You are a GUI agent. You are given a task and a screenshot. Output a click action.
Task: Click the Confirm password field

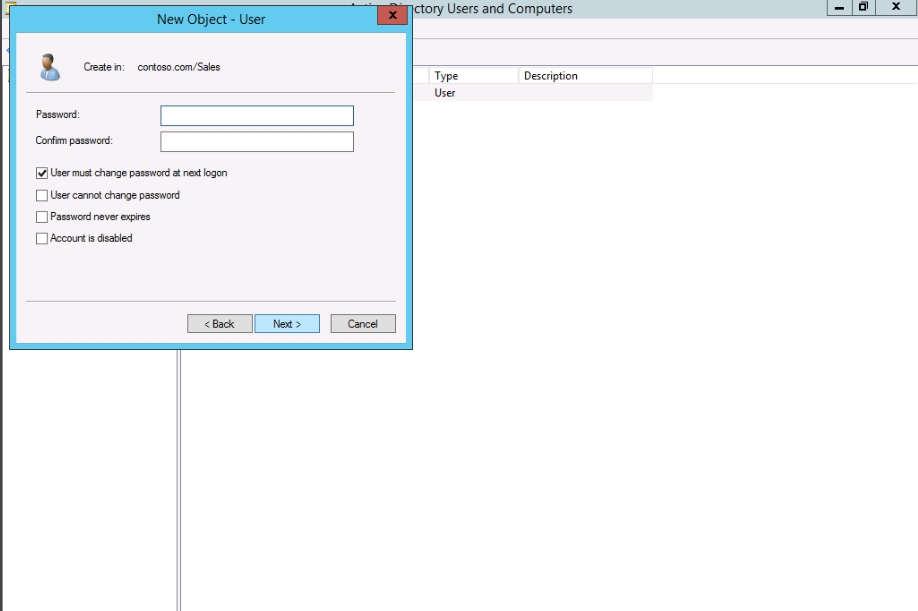(x=257, y=142)
